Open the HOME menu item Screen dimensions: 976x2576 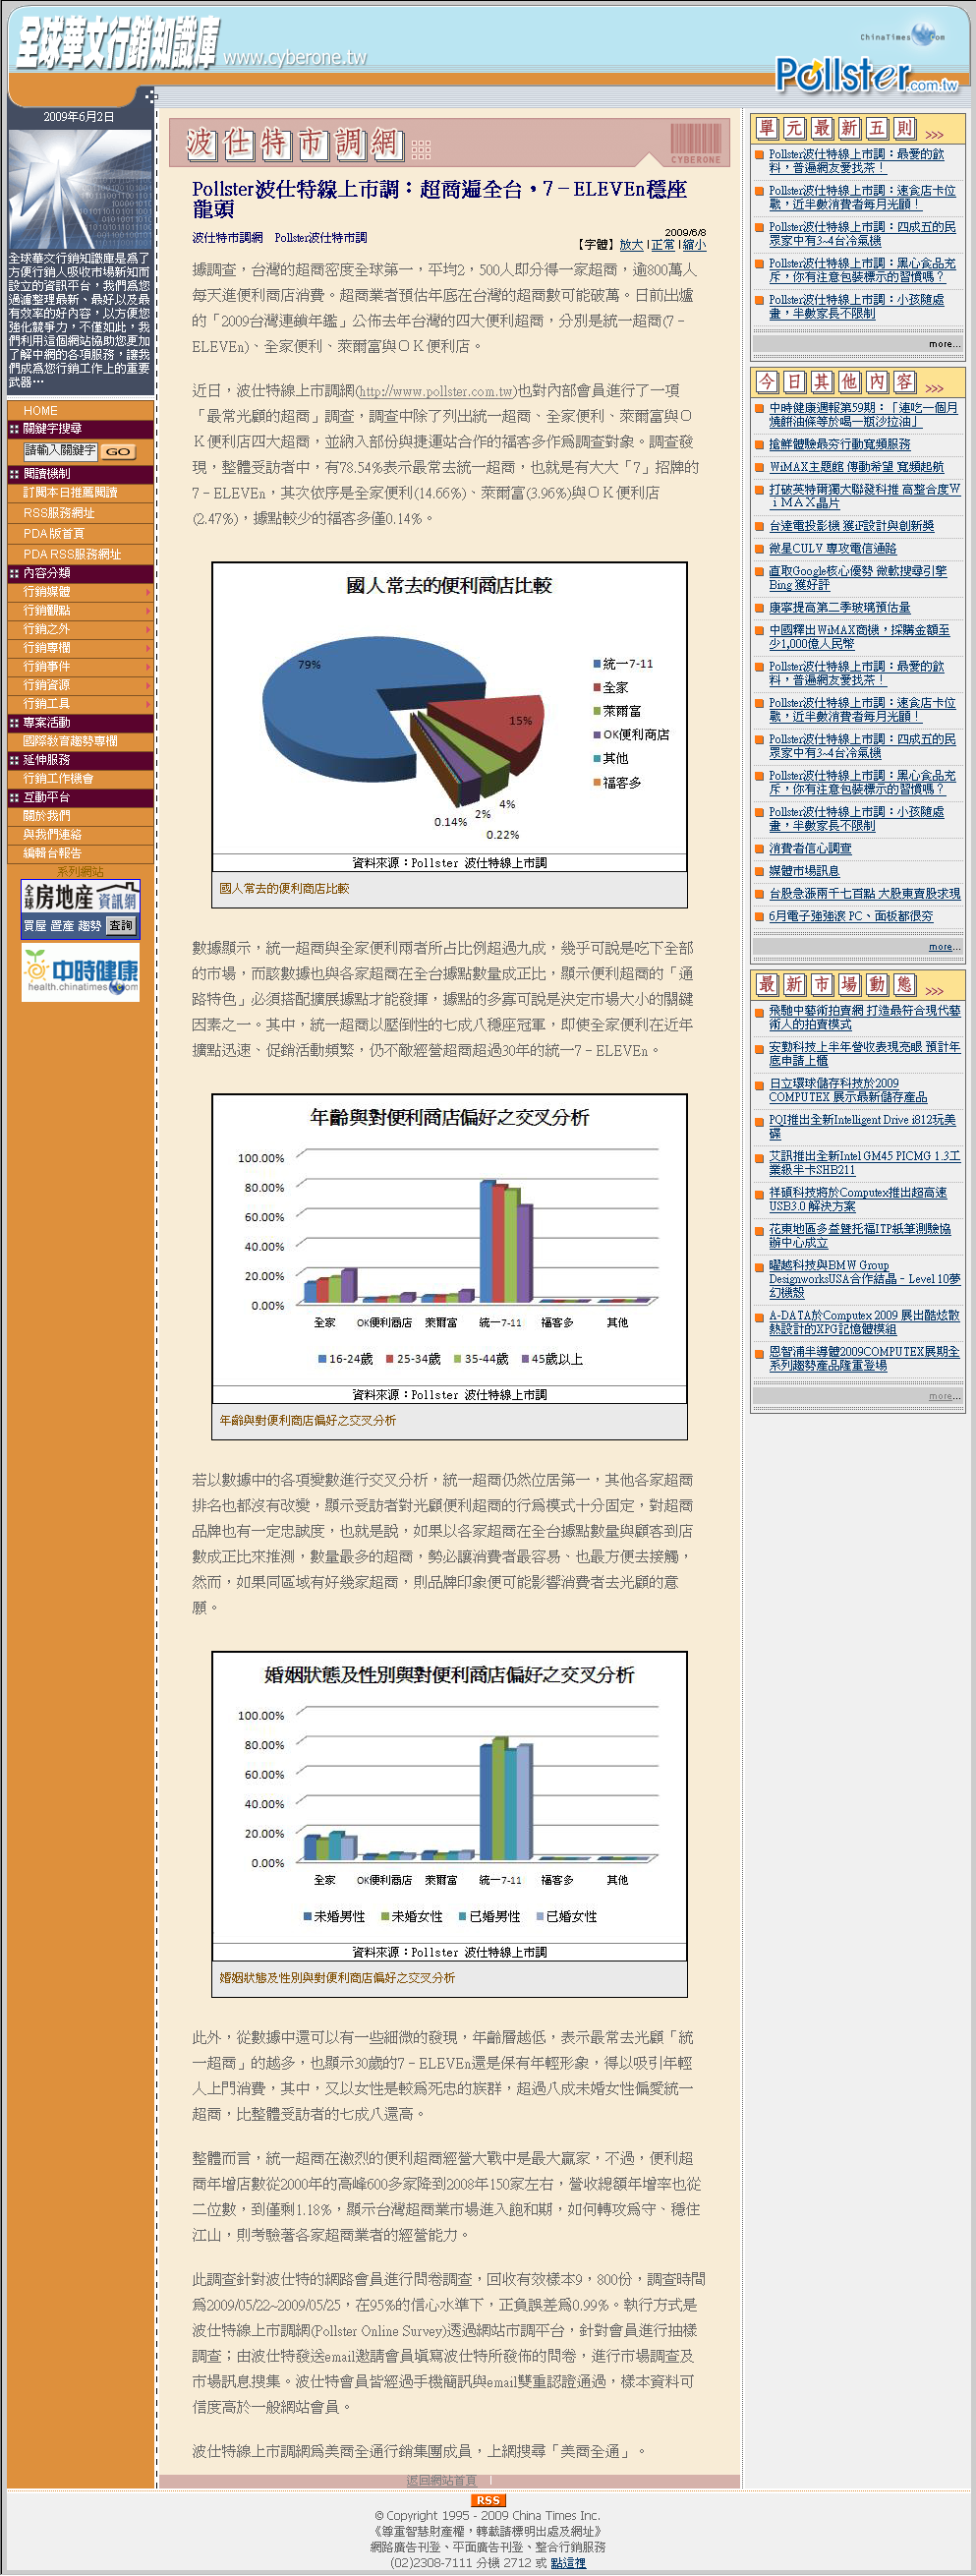coord(41,411)
